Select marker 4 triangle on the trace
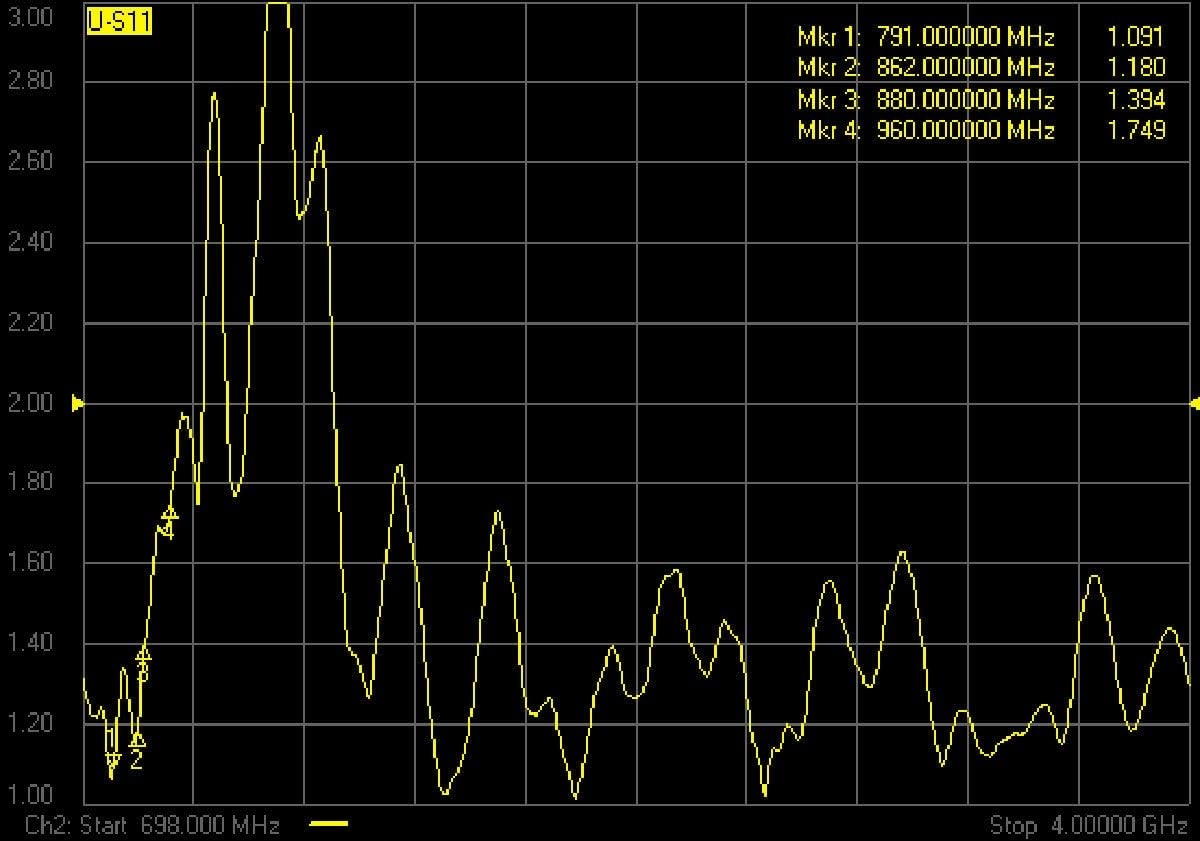 click(169, 515)
